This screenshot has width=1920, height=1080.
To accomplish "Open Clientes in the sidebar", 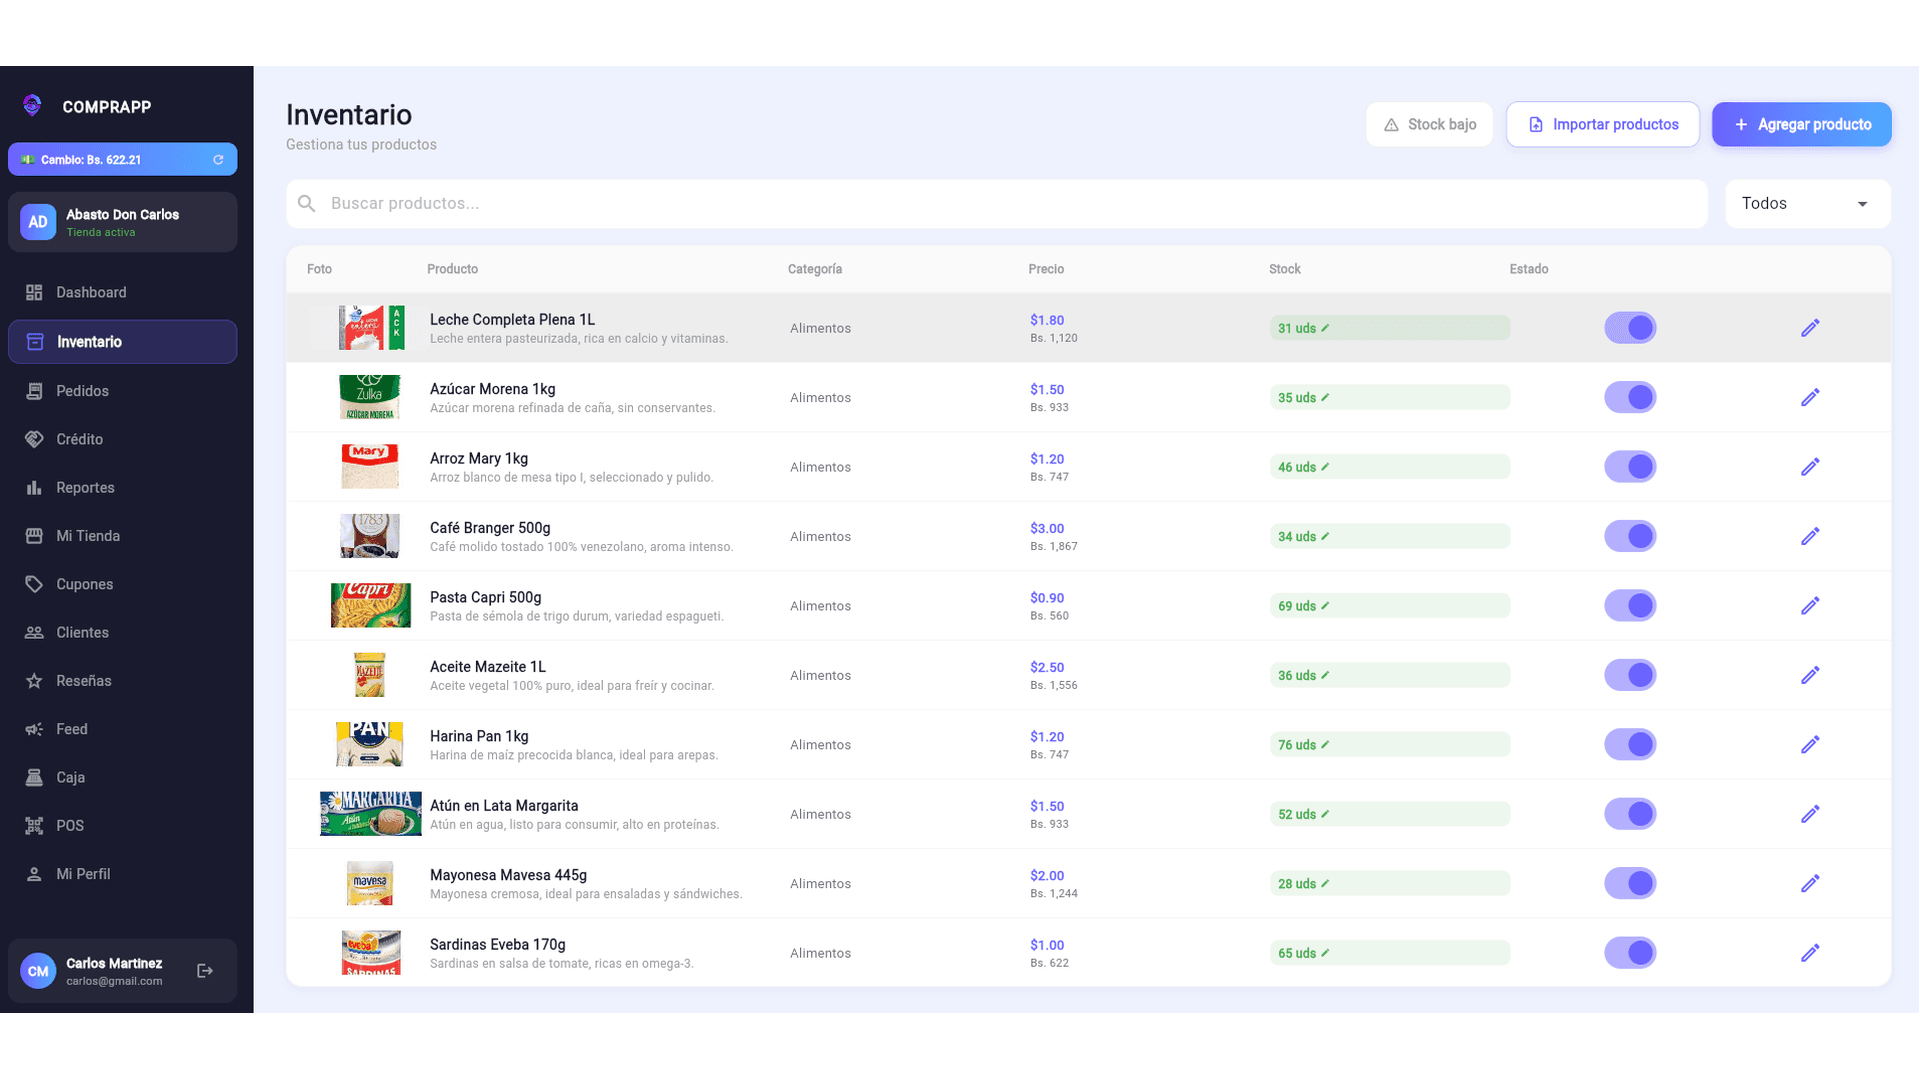I will coord(122,633).
